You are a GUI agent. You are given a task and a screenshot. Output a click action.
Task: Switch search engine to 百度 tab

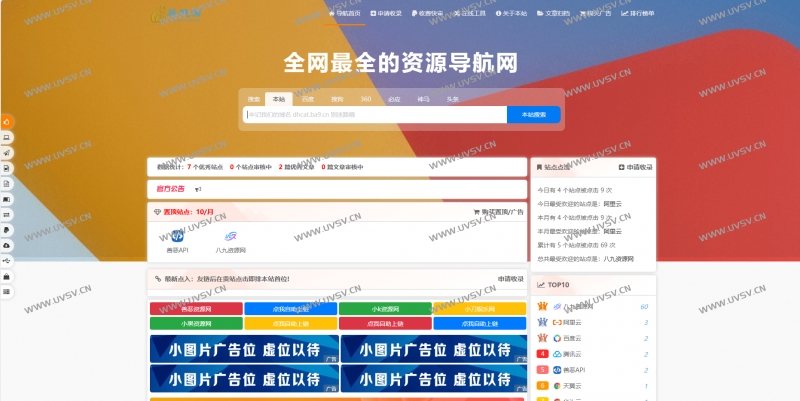point(308,99)
